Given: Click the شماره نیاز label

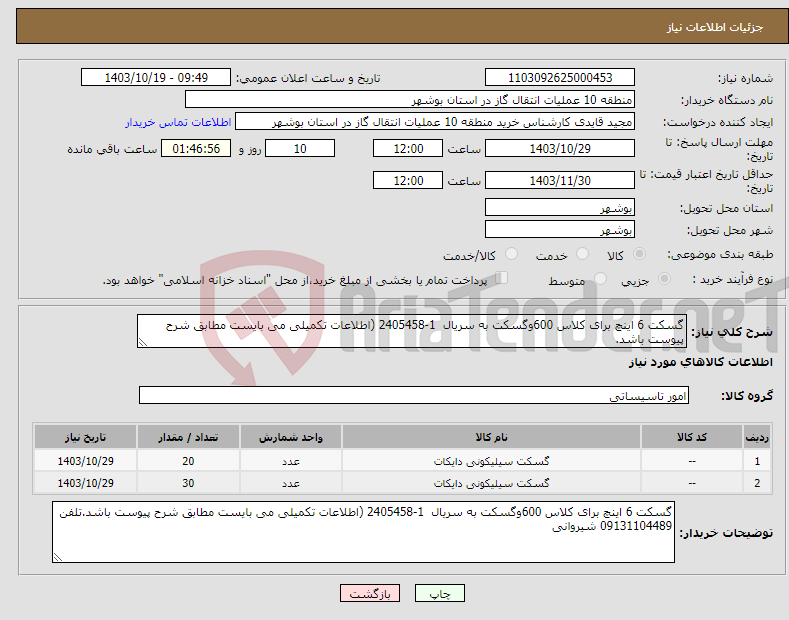Looking at the screenshot, I should point(745,78).
